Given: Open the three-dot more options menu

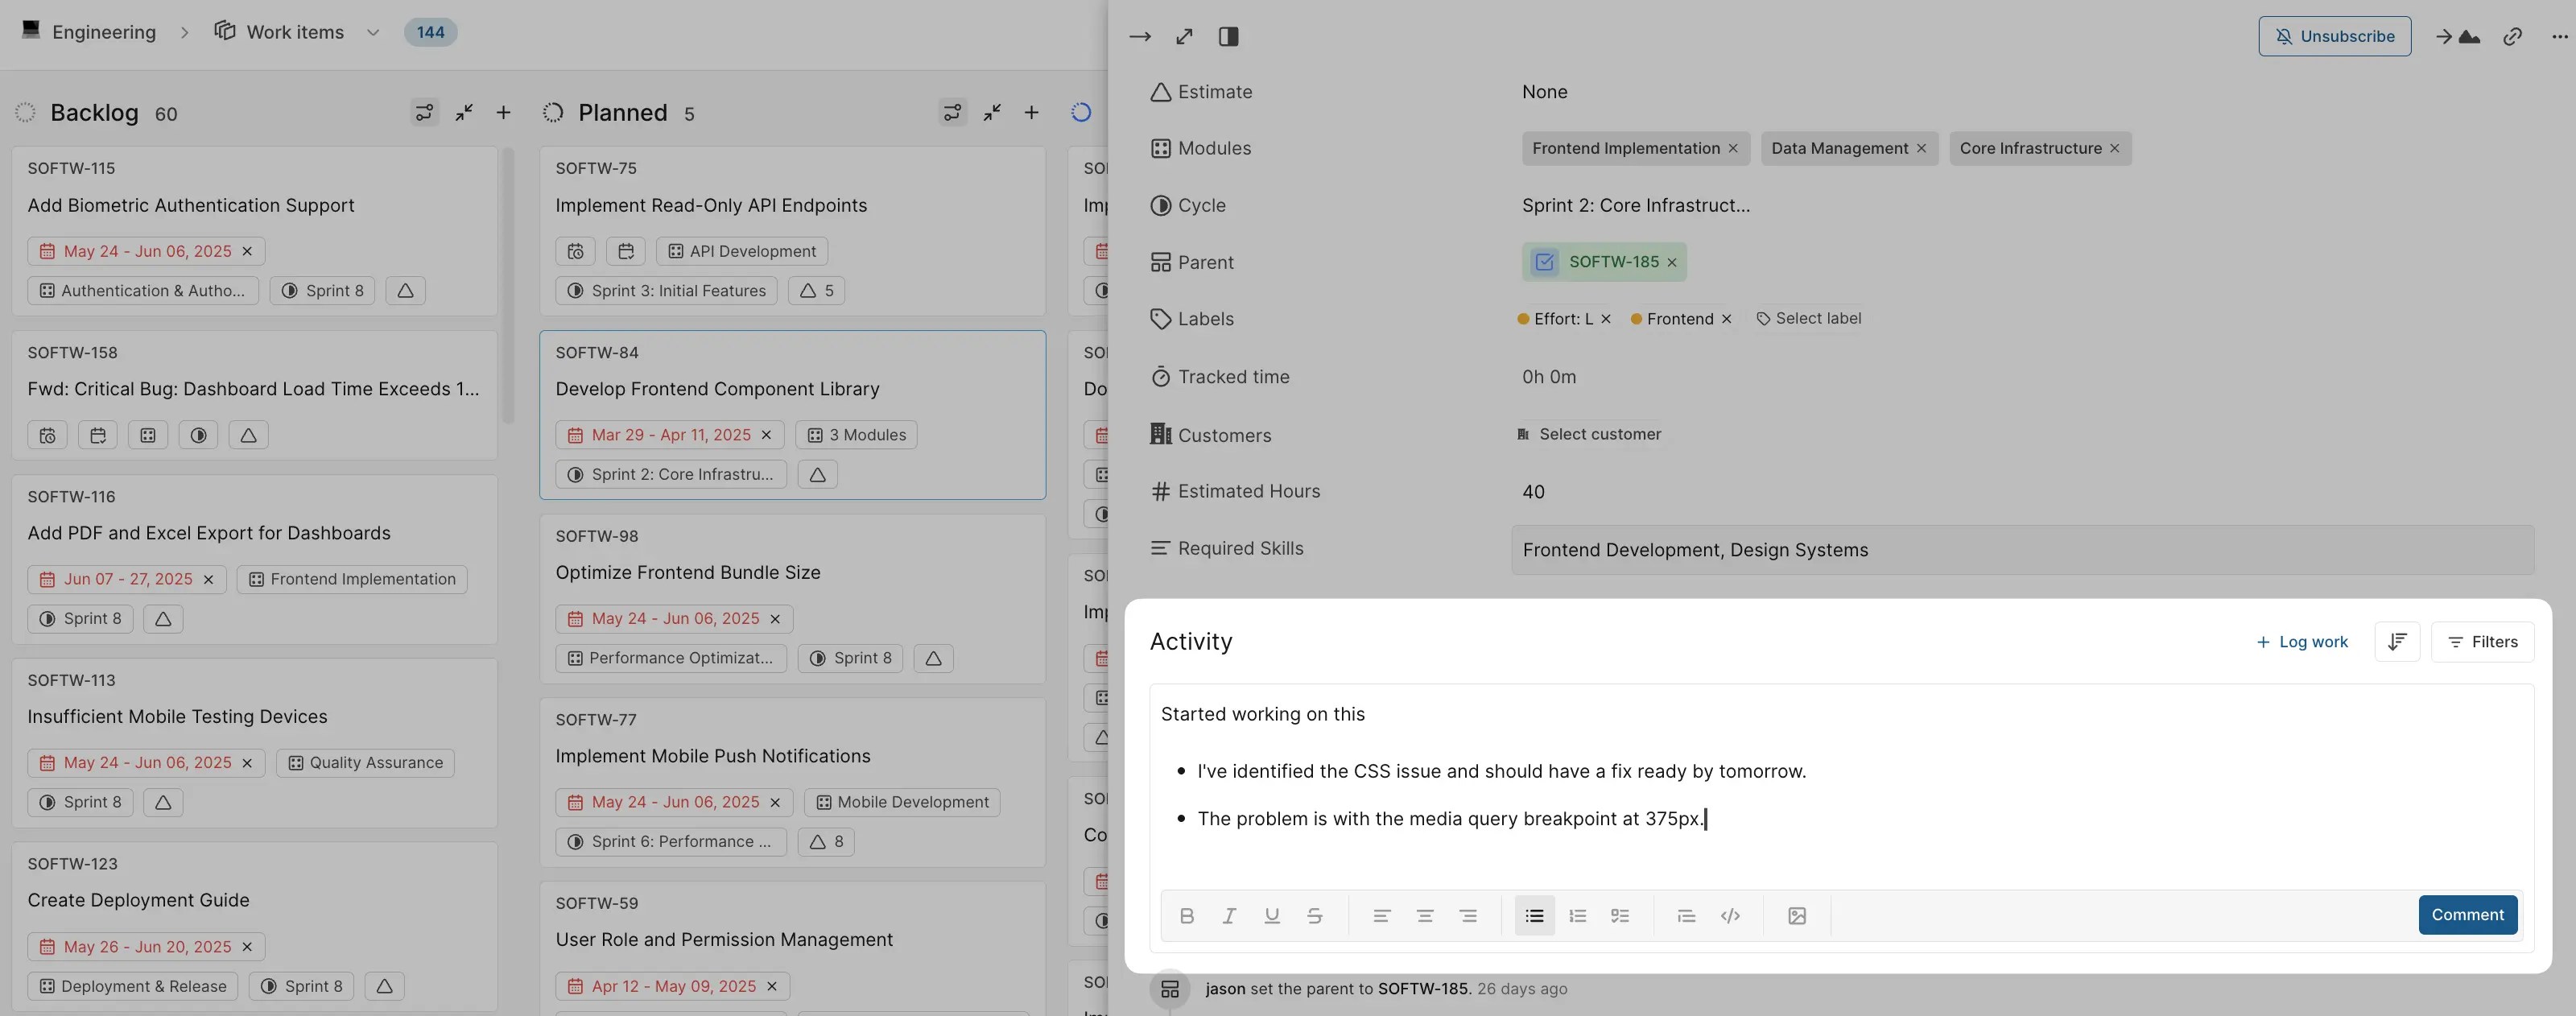Looking at the screenshot, I should (x=2559, y=37).
